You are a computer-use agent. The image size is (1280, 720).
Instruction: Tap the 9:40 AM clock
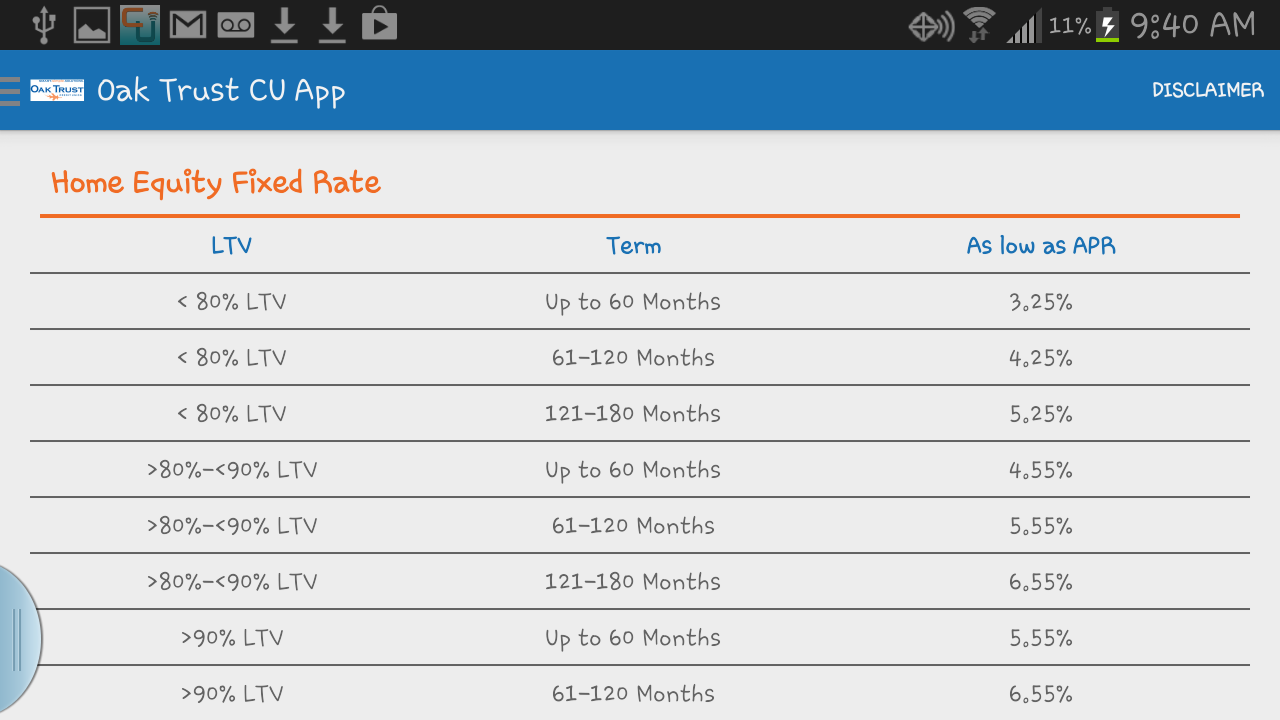click(1192, 25)
